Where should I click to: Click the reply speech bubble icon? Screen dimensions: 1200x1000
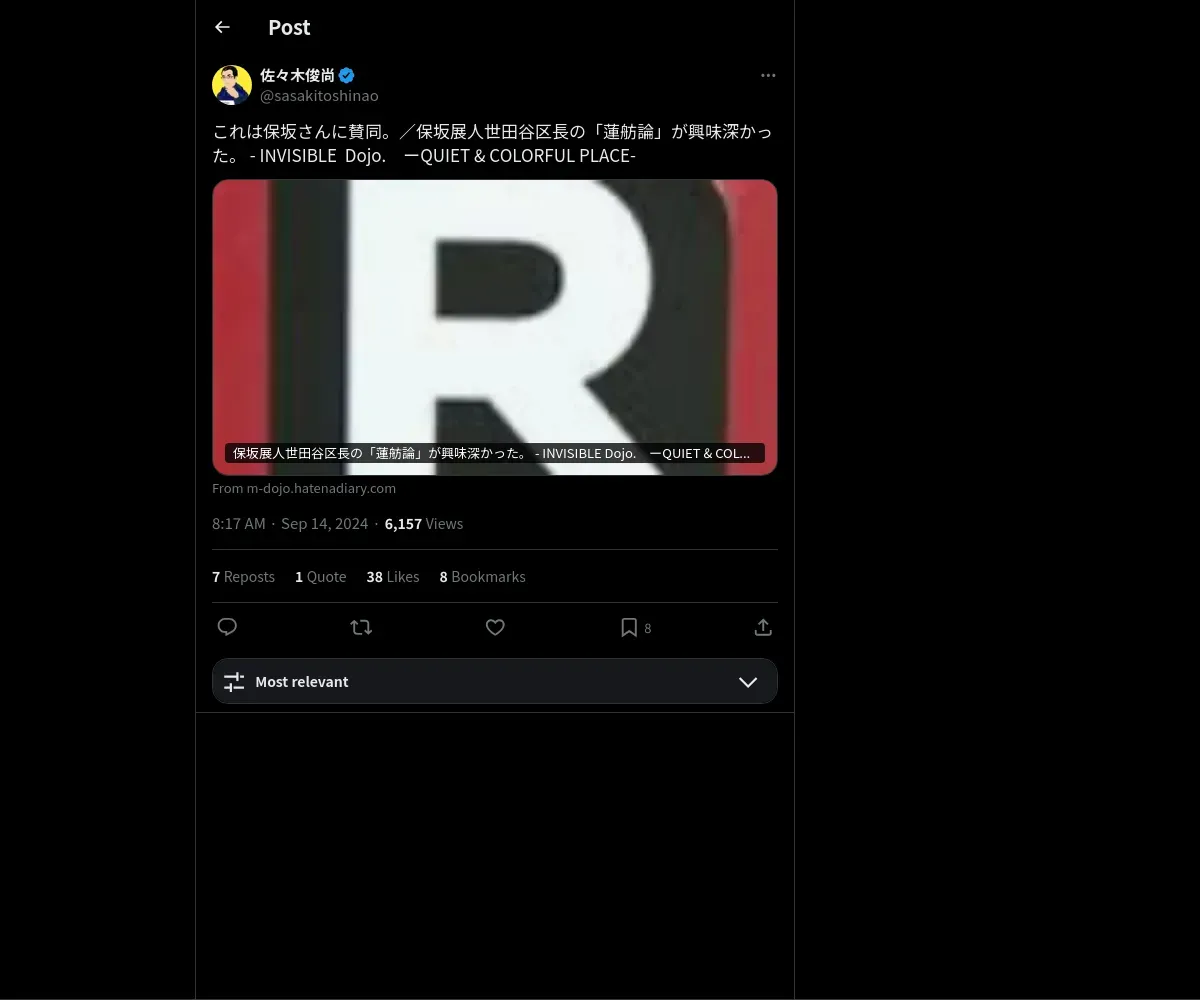coord(227,627)
